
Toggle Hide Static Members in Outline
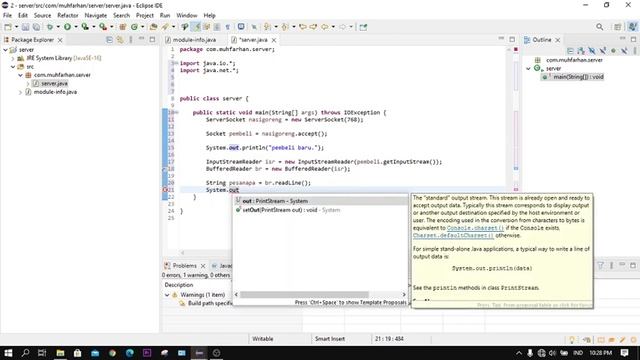point(602,51)
